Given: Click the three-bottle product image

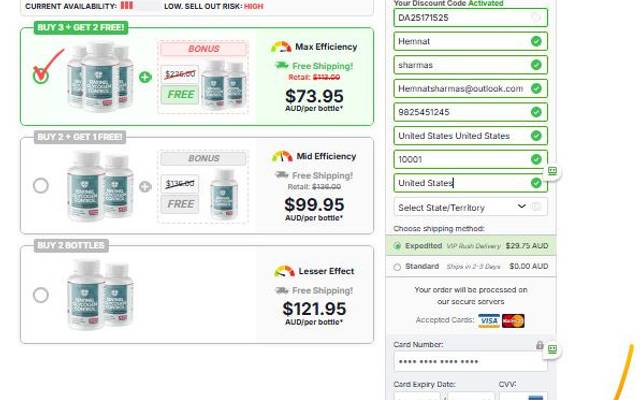Looking at the screenshot, I should click(x=100, y=76).
